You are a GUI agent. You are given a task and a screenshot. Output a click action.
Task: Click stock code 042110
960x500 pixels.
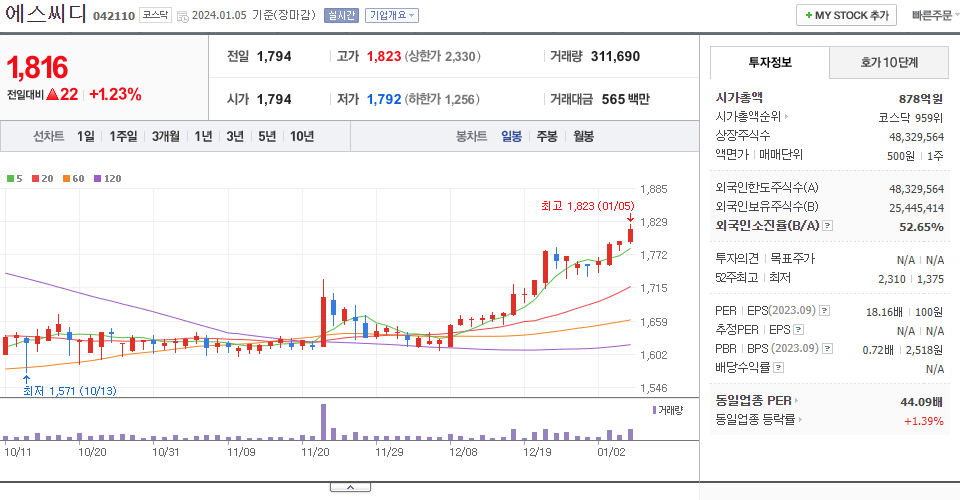click(114, 16)
